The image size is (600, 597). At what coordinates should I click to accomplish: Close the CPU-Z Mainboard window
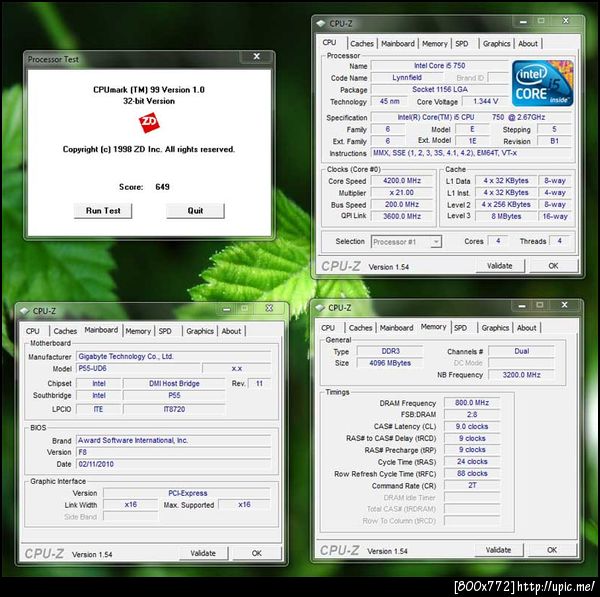click(269, 308)
